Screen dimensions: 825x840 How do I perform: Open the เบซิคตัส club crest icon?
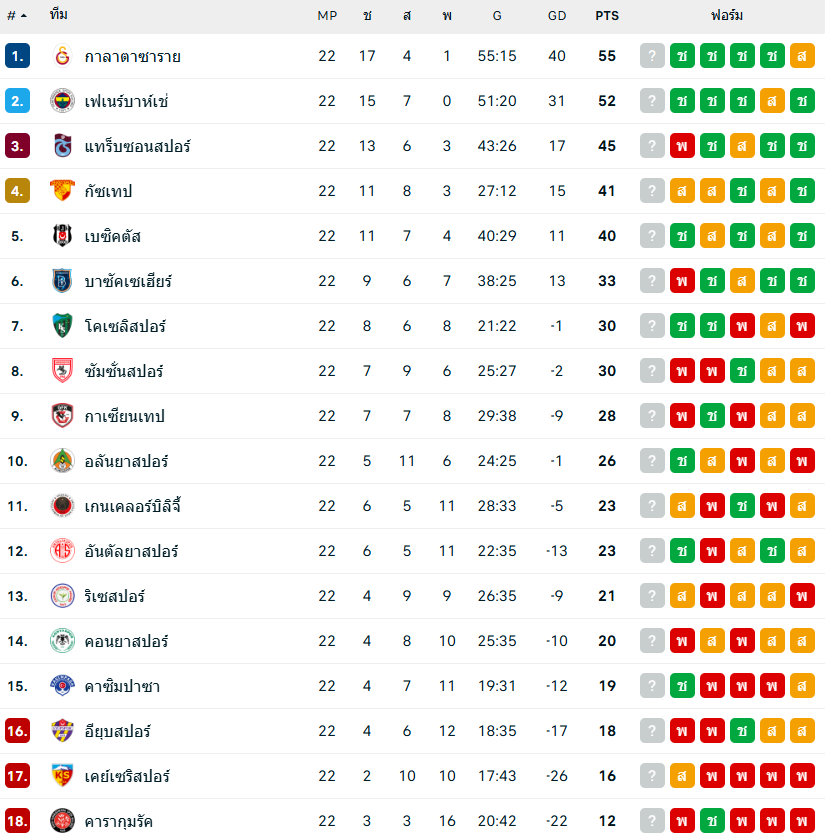coord(62,236)
